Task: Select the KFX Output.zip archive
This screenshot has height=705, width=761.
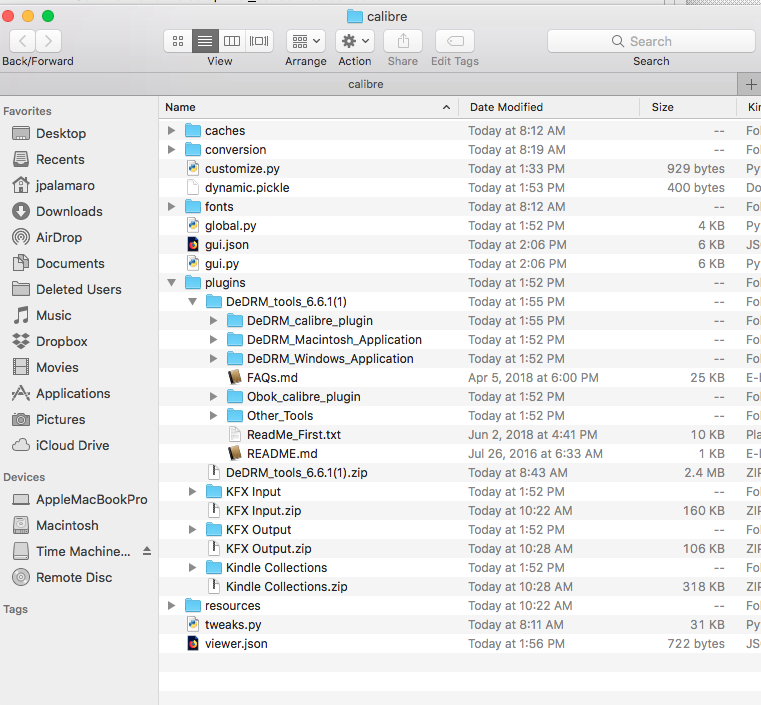Action: [269, 548]
